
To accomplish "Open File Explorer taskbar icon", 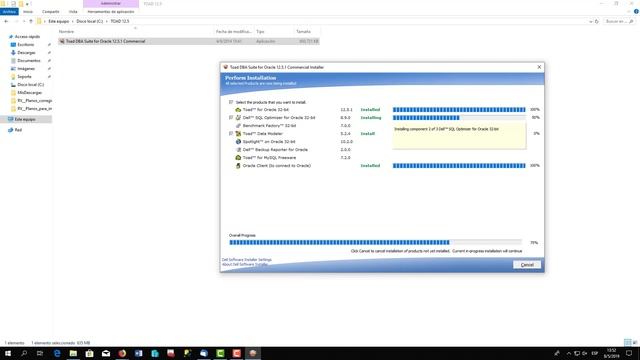I will point(73,353).
